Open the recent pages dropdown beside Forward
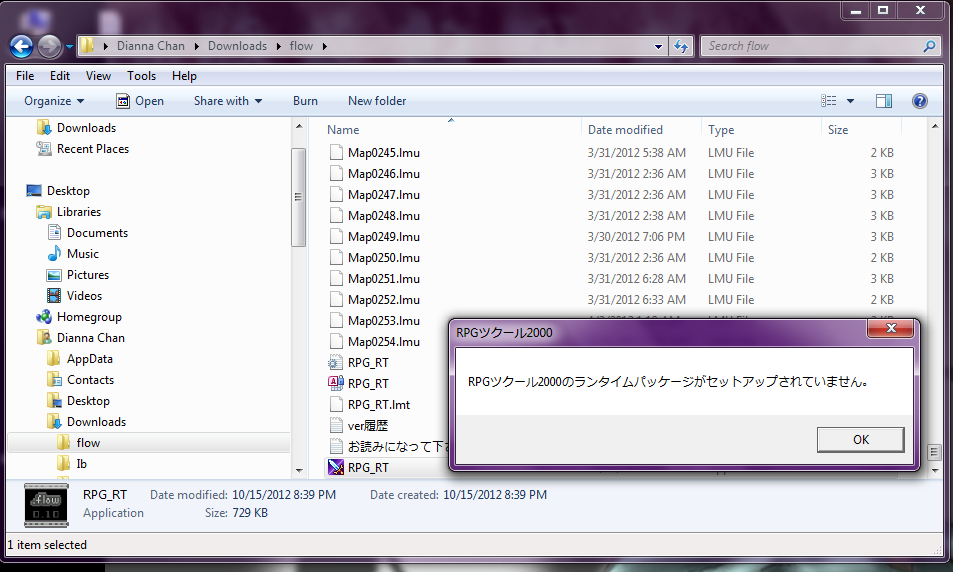Screen dimensions: 953x572 (69, 46)
